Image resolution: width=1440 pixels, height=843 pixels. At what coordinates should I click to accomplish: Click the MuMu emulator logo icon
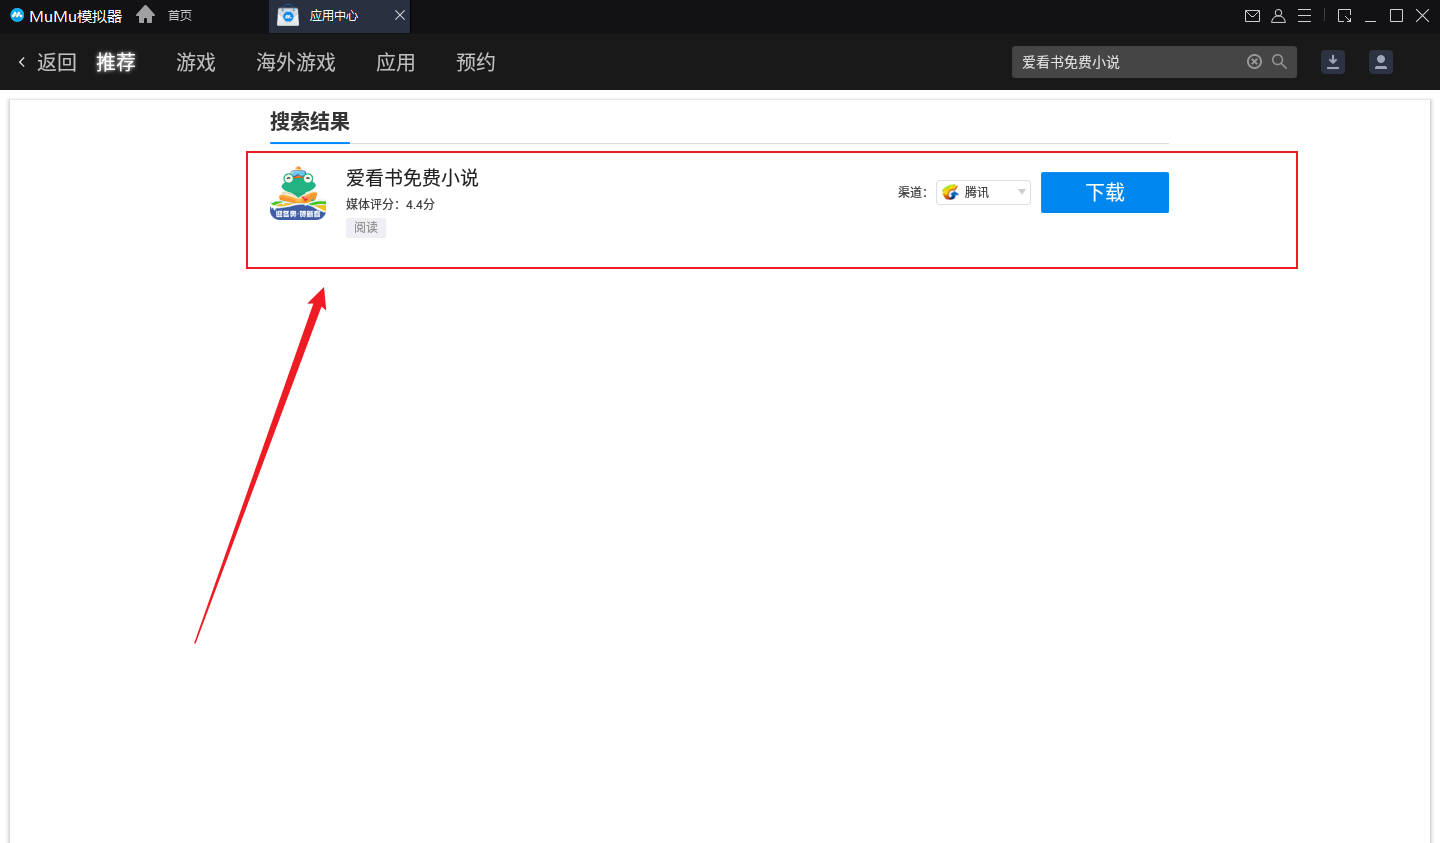pyautogui.click(x=17, y=15)
